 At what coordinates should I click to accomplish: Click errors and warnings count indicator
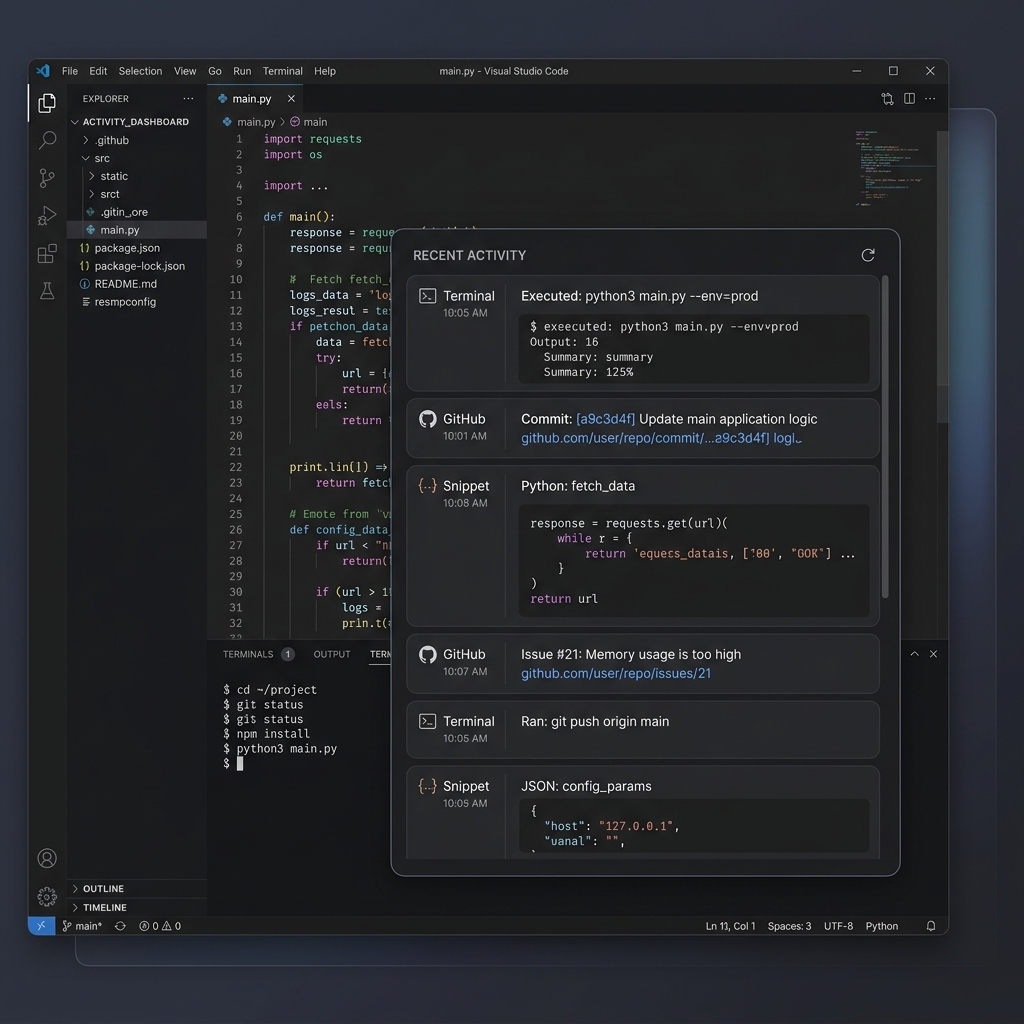pos(160,926)
